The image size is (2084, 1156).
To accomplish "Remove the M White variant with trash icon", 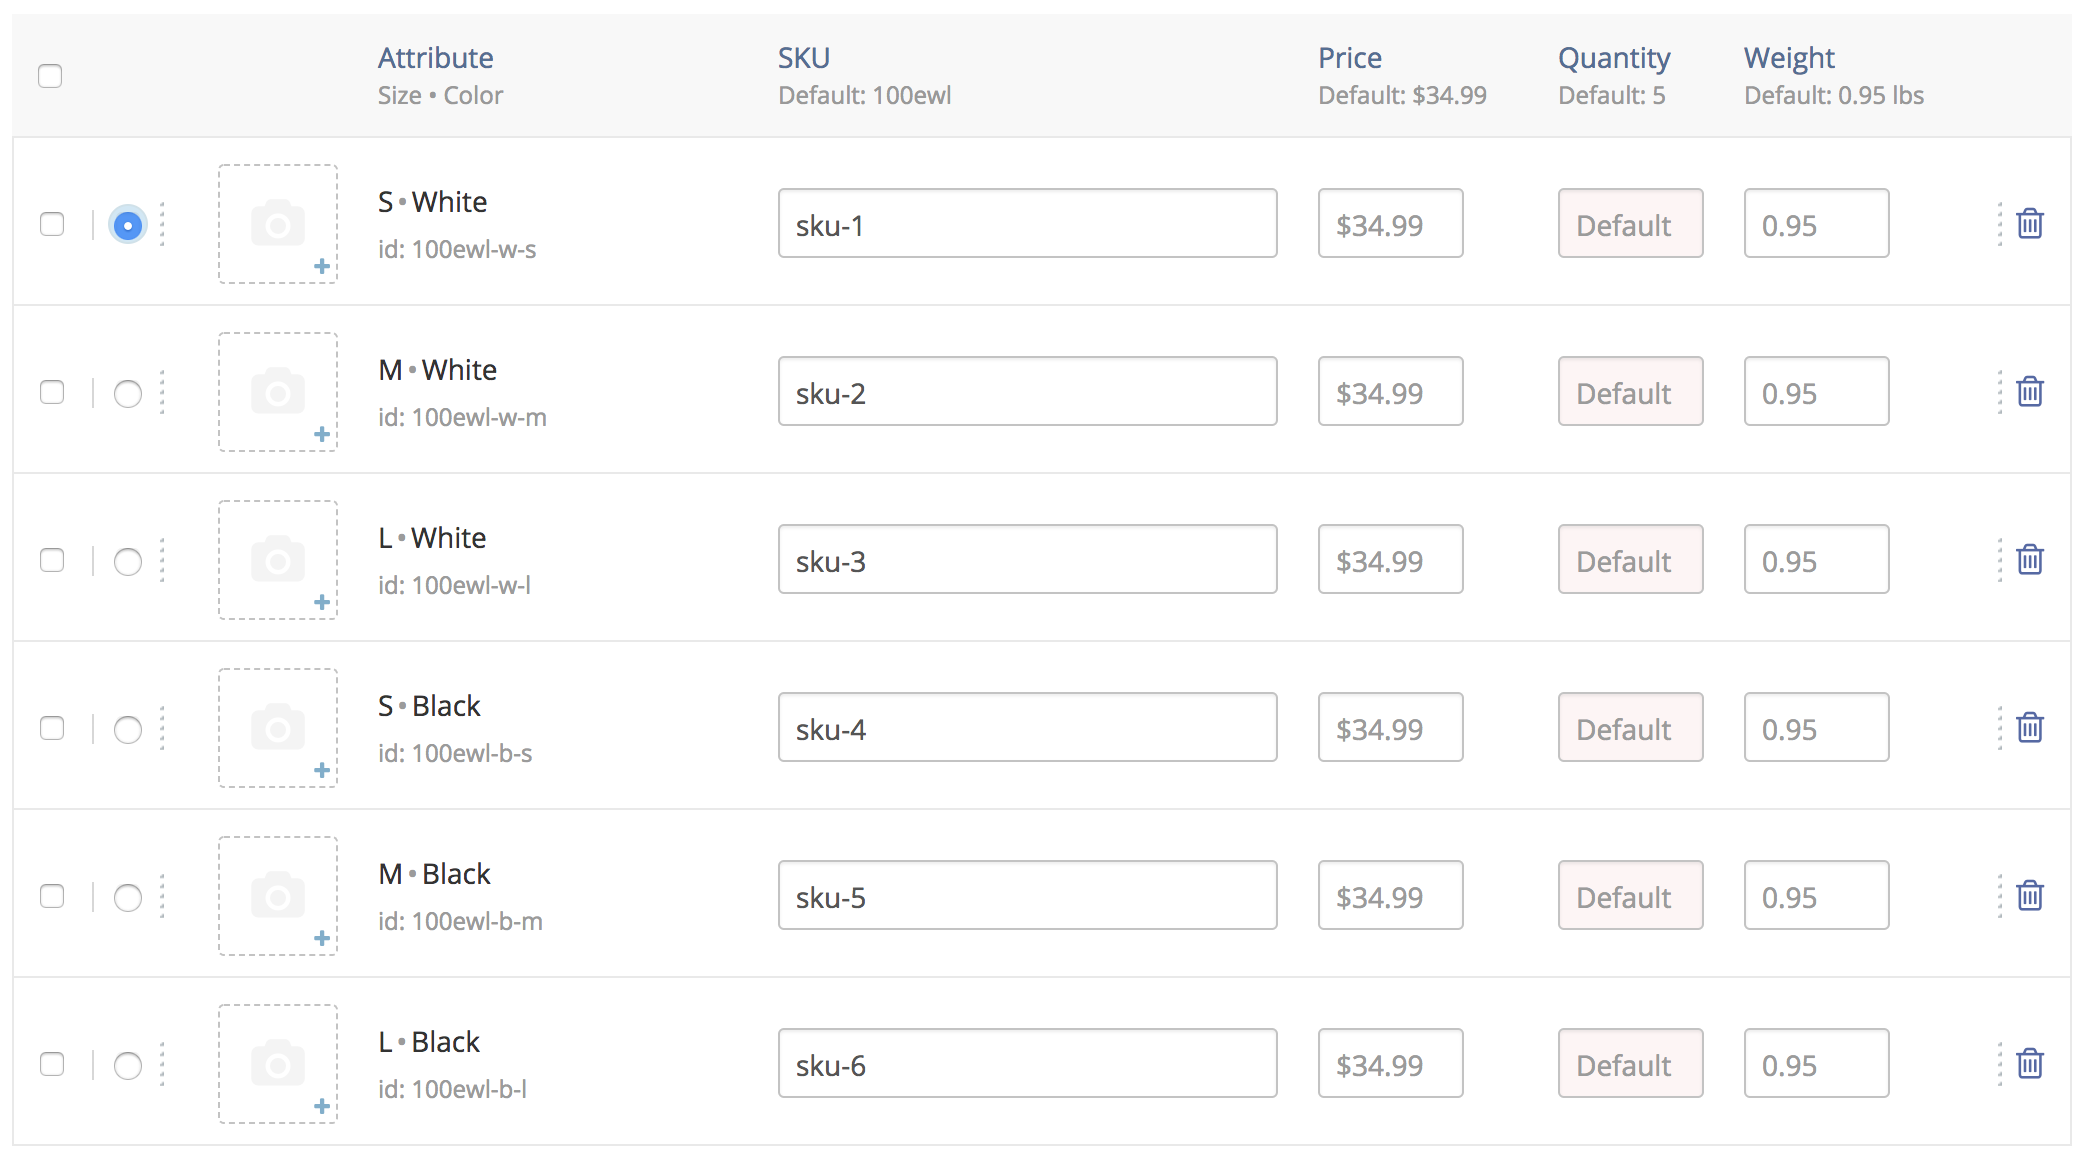I will [2028, 392].
